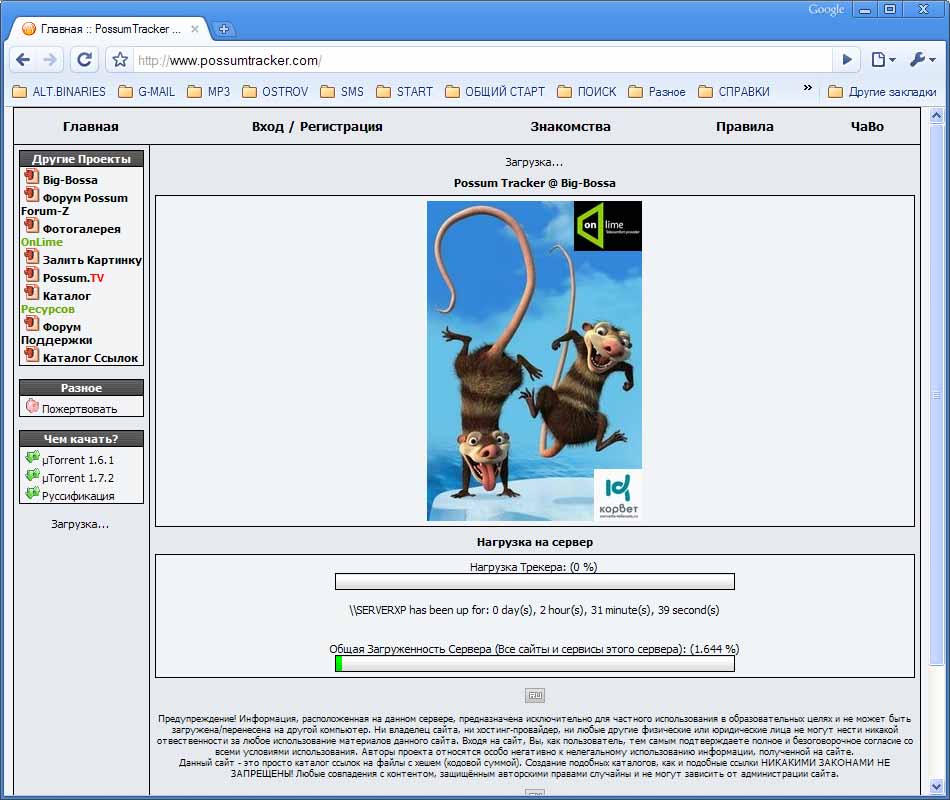Click the OnLime logo on the possum banner

tap(608, 226)
